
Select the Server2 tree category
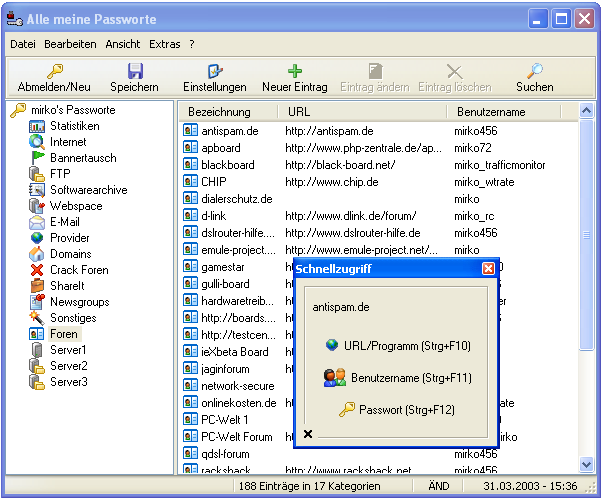(69, 366)
